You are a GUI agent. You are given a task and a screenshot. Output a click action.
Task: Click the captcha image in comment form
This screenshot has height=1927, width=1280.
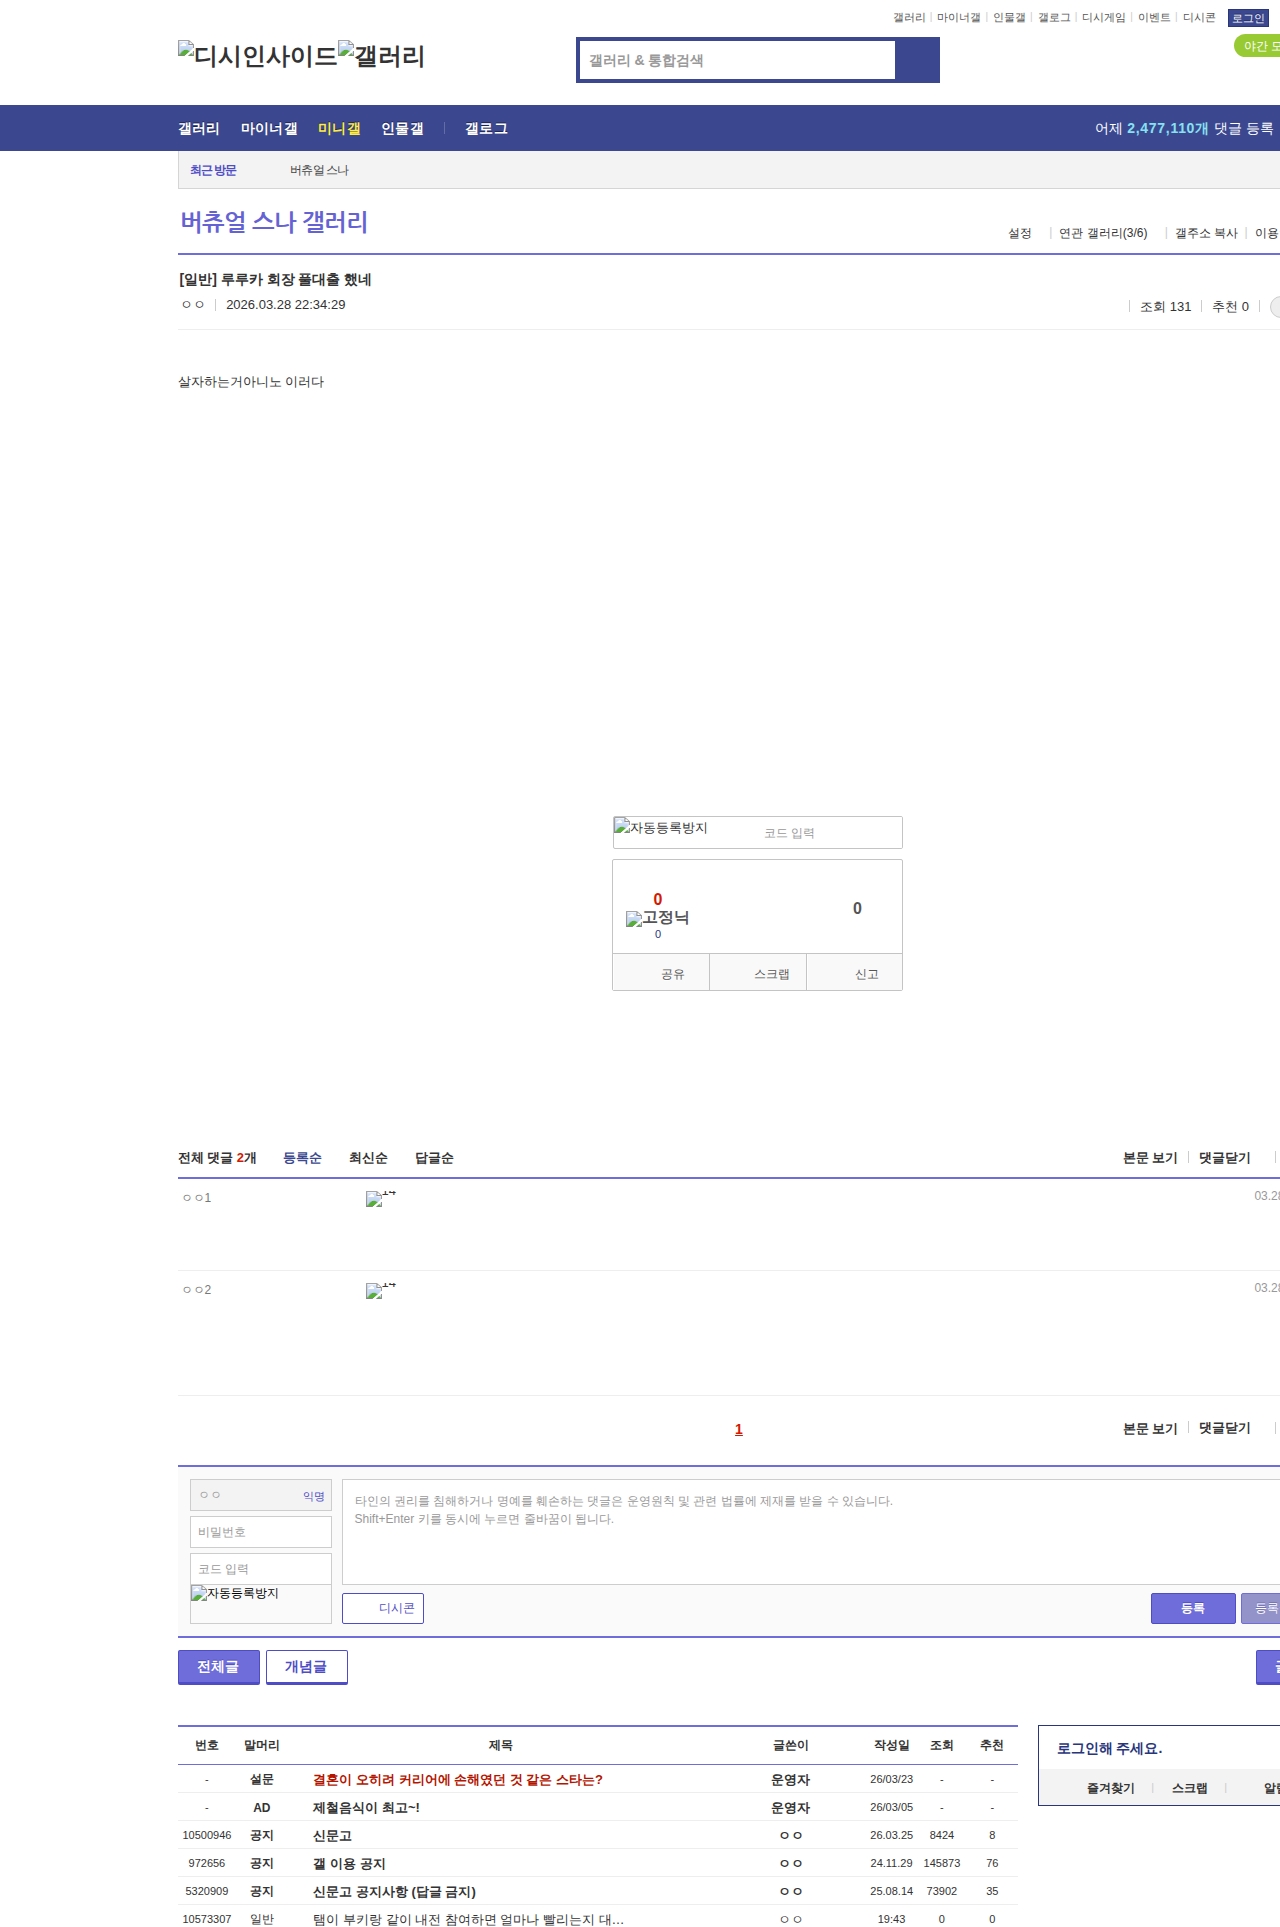click(235, 1593)
